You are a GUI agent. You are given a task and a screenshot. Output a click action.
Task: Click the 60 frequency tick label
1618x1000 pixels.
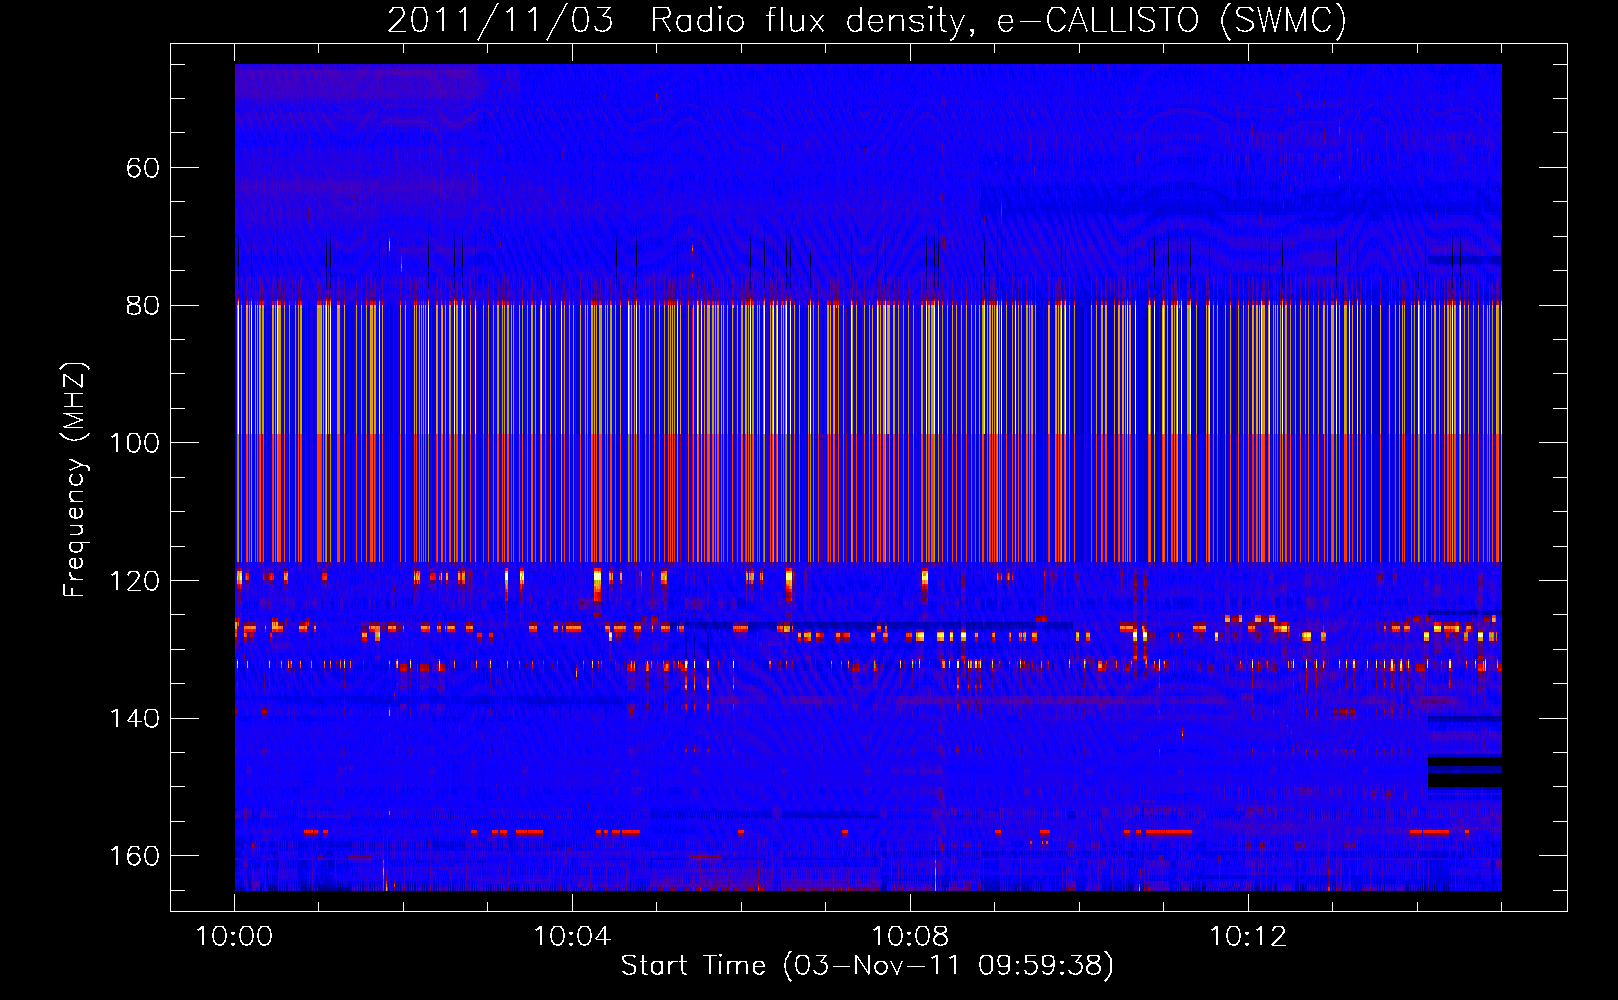[x=143, y=168]
